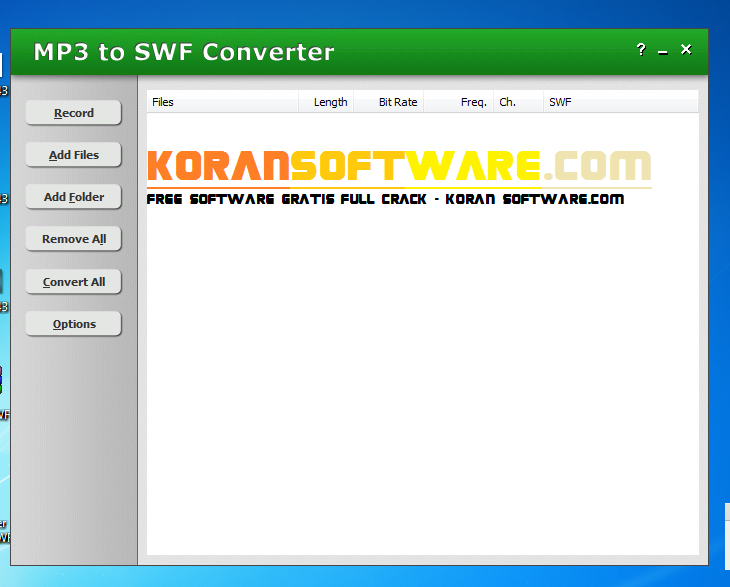Open the Options settings
730x587 pixels.
coord(74,324)
